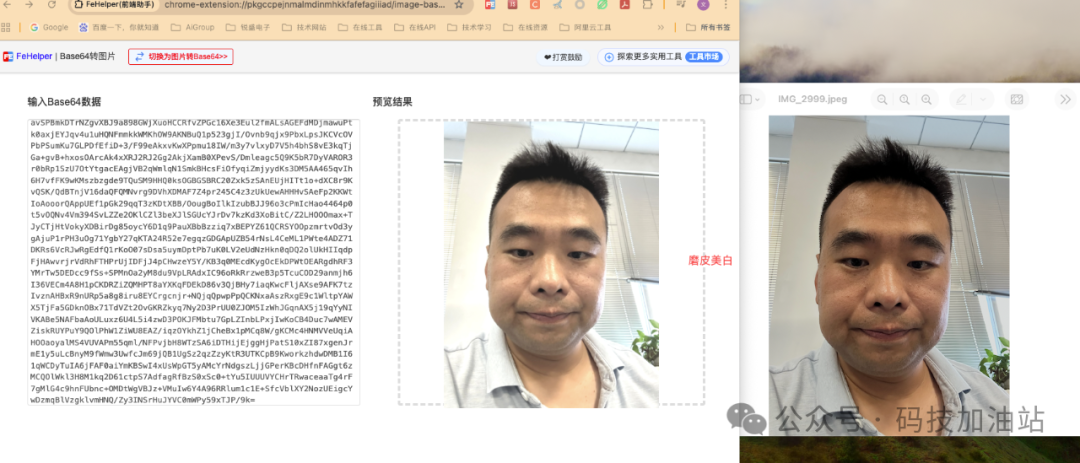
Task: Click the decoded preview image in FeHelper
Action: click(551, 264)
